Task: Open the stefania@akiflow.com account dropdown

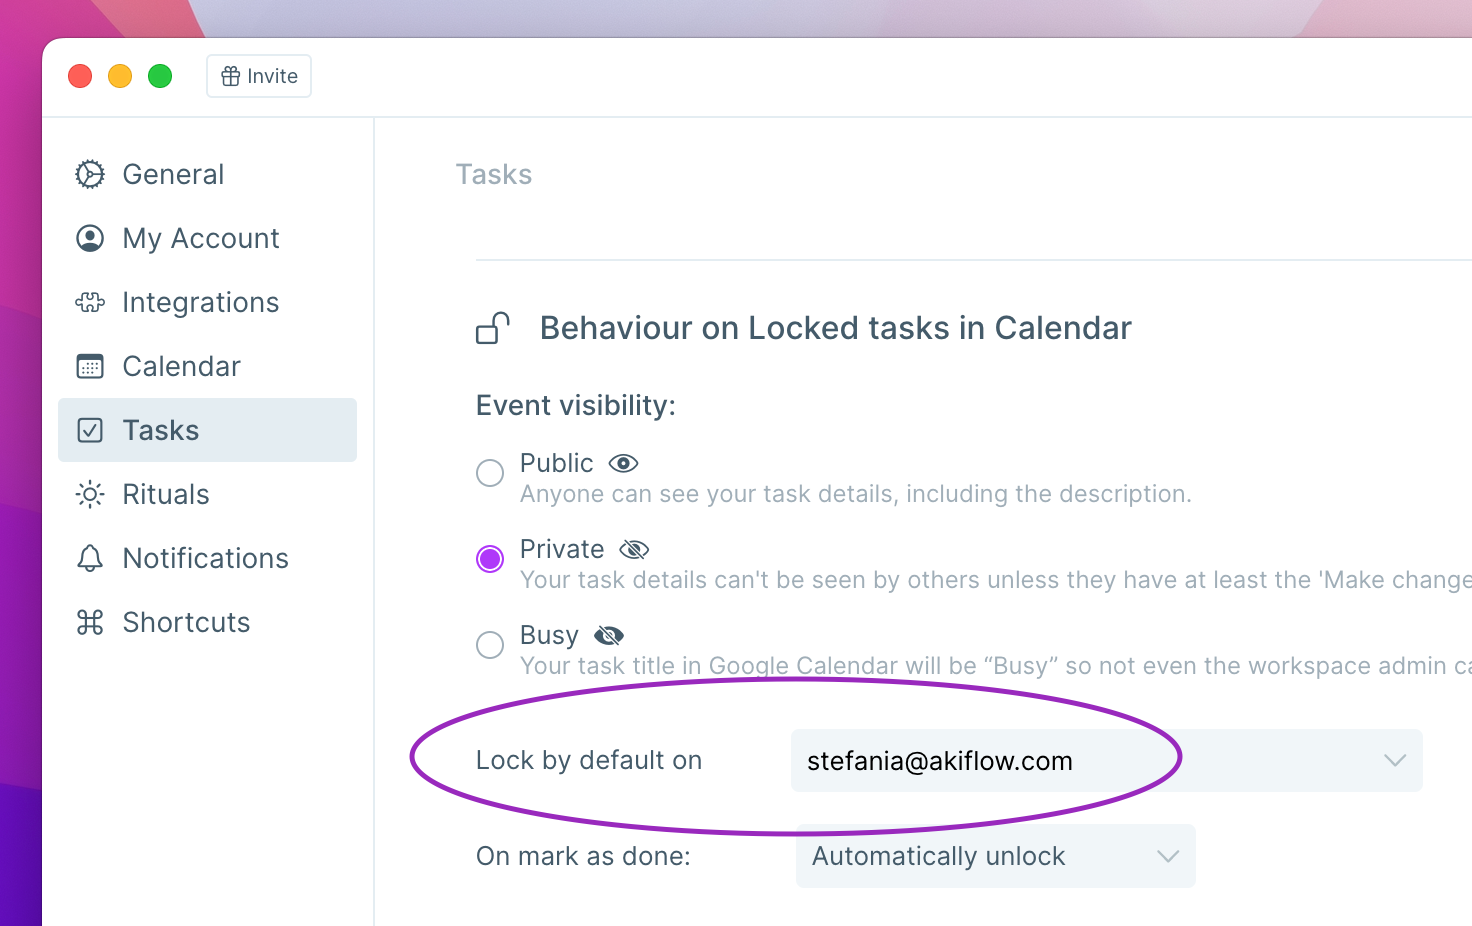Action: pyautogui.click(x=1107, y=761)
